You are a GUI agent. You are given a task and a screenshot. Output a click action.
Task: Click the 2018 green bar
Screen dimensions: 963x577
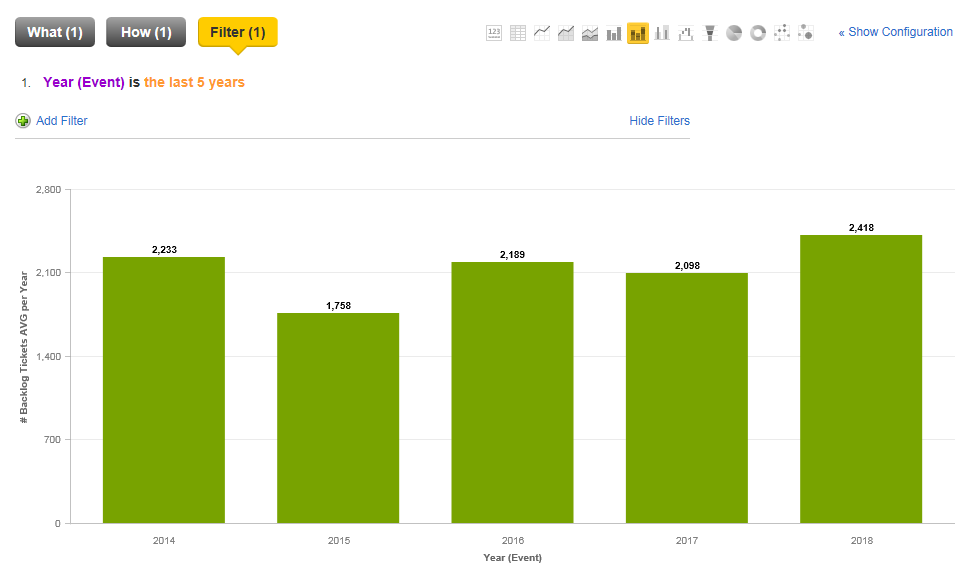pyautogui.click(x=860, y=380)
